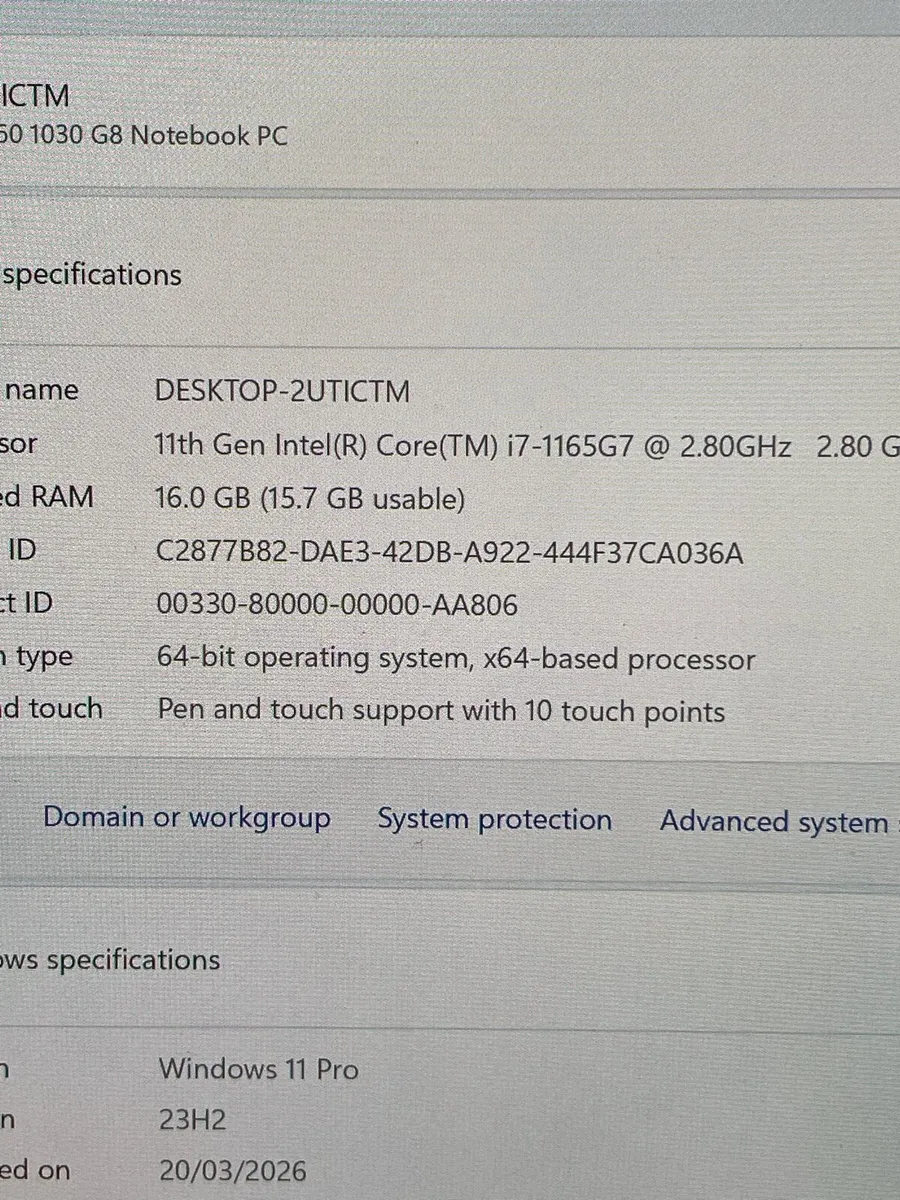Image resolution: width=900 pixels, height=1200 pixels.
Task: Click the Windows 11 Pro edition text
Action: [x=258, y=1069]
